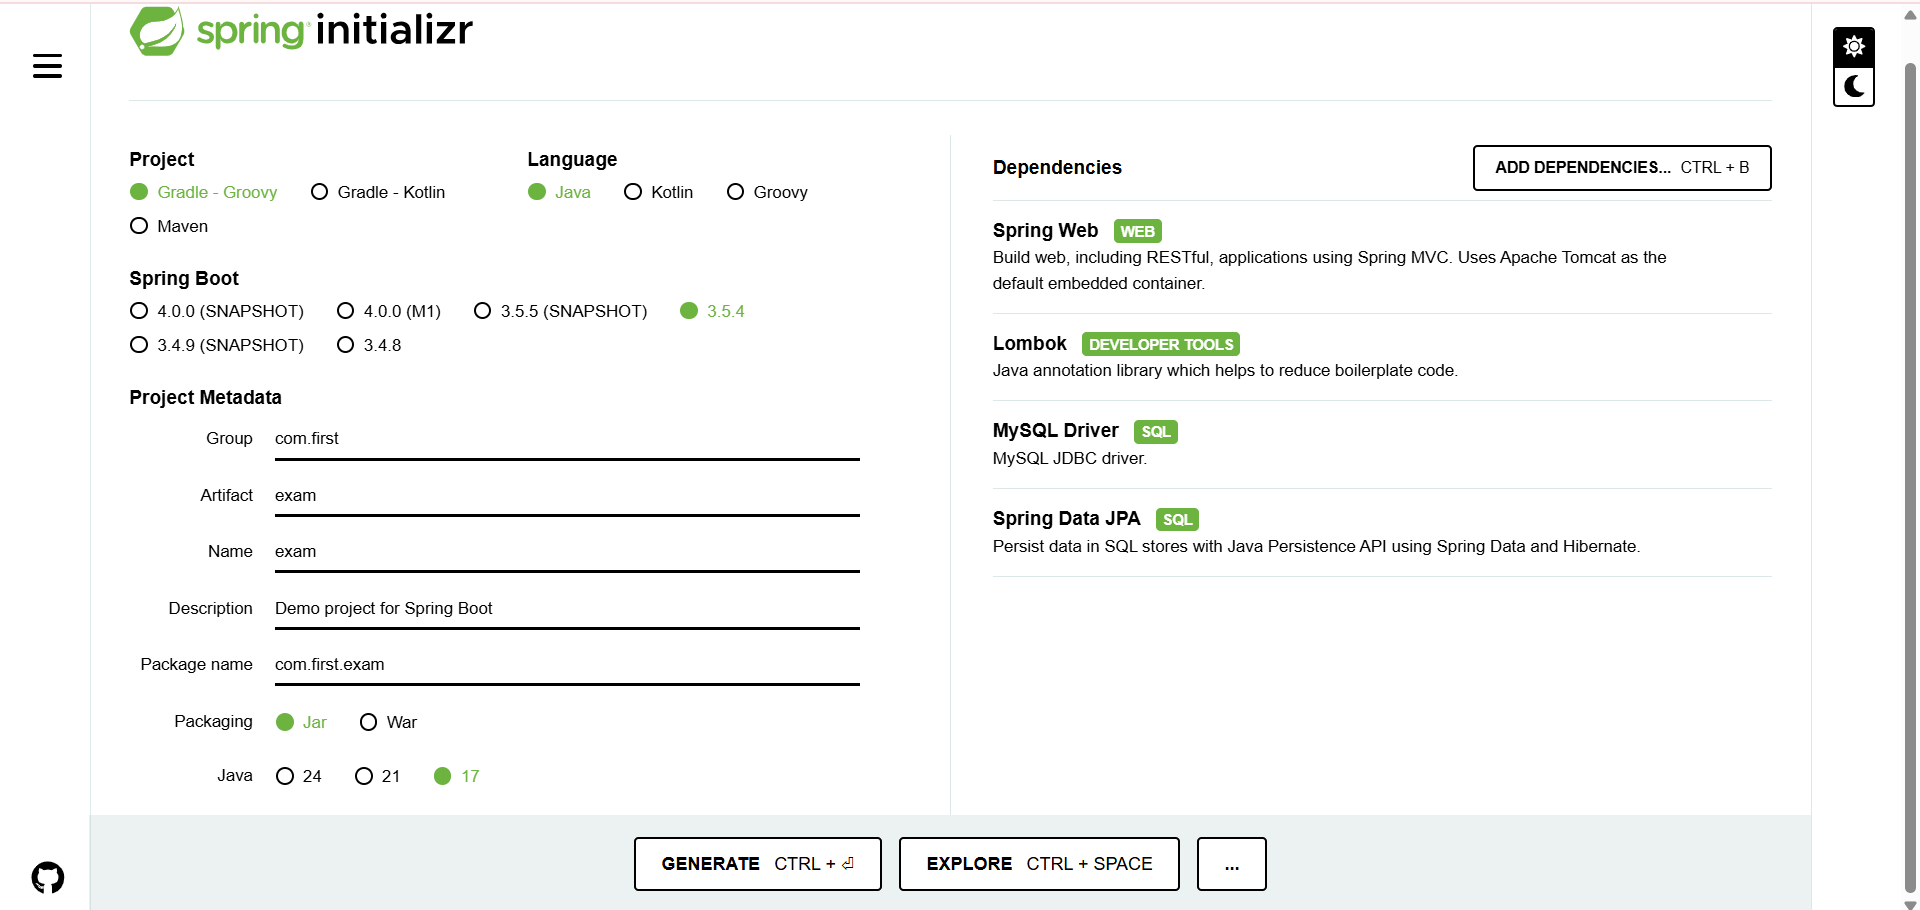Click the Spring Web dependency
This screenshot has height=910, width=1920.
1382,257
